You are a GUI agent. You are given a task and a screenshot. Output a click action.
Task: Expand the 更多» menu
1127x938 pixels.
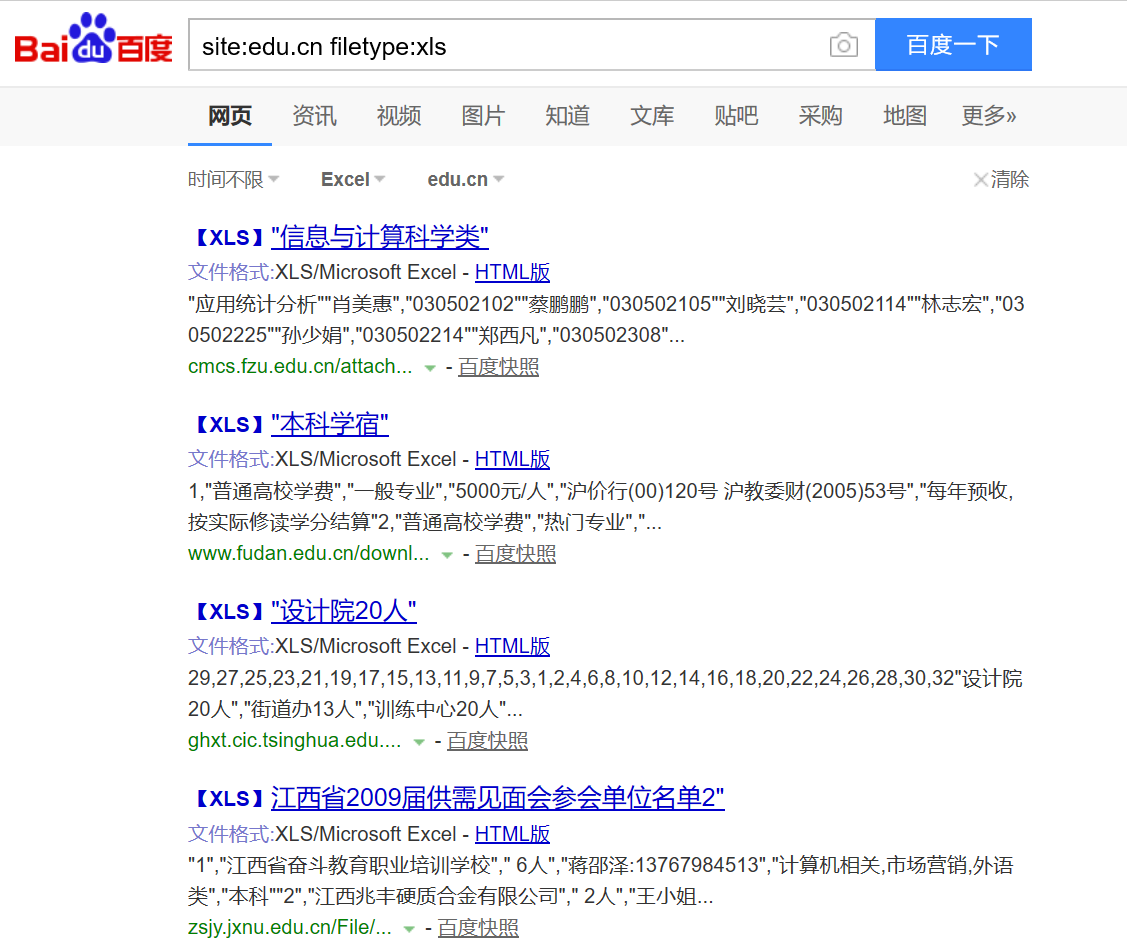[x=988, y=116]
